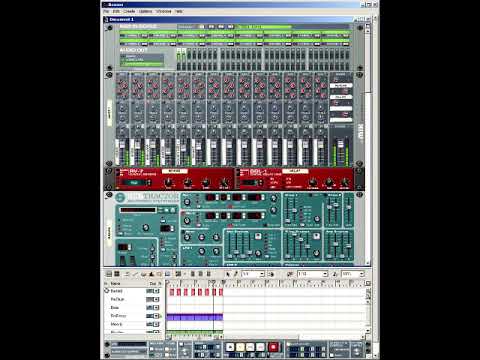
Task: Toggle the Mod Envelope invert button
Action: coord(258,237)
